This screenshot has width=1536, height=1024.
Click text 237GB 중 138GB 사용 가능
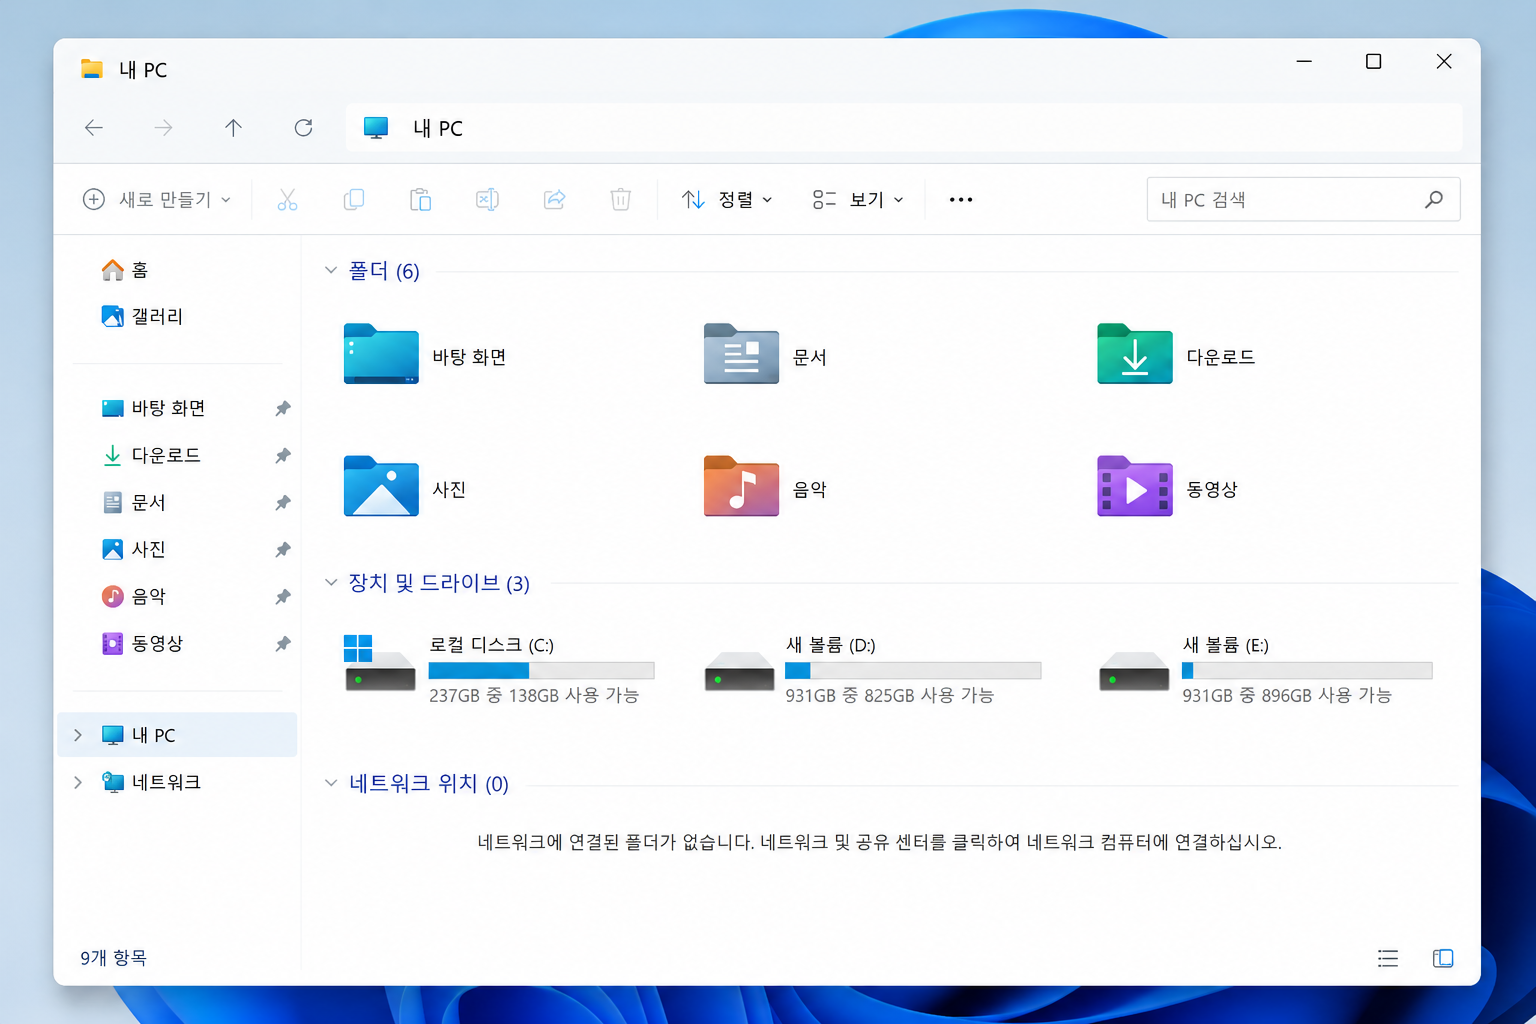(534, 695)
